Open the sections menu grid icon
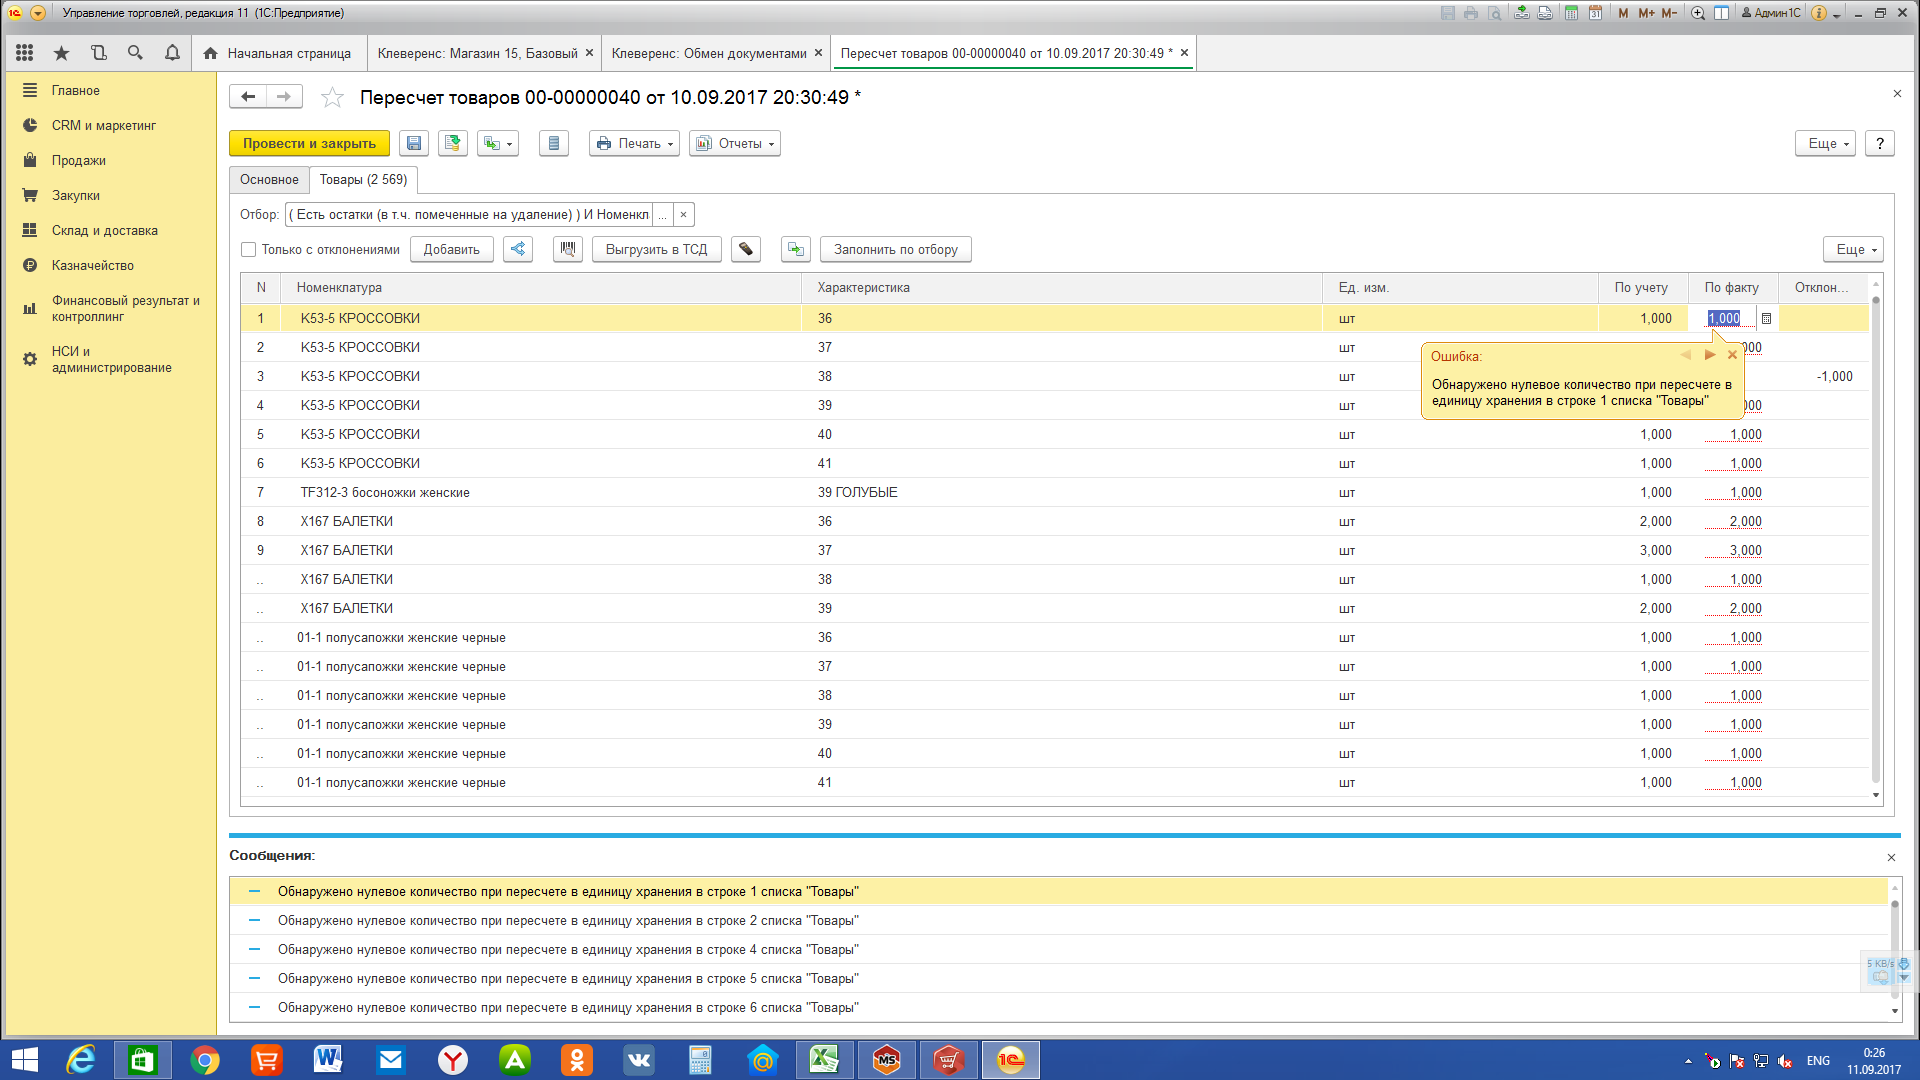The image size is (1920, 1080). (25, 53)
